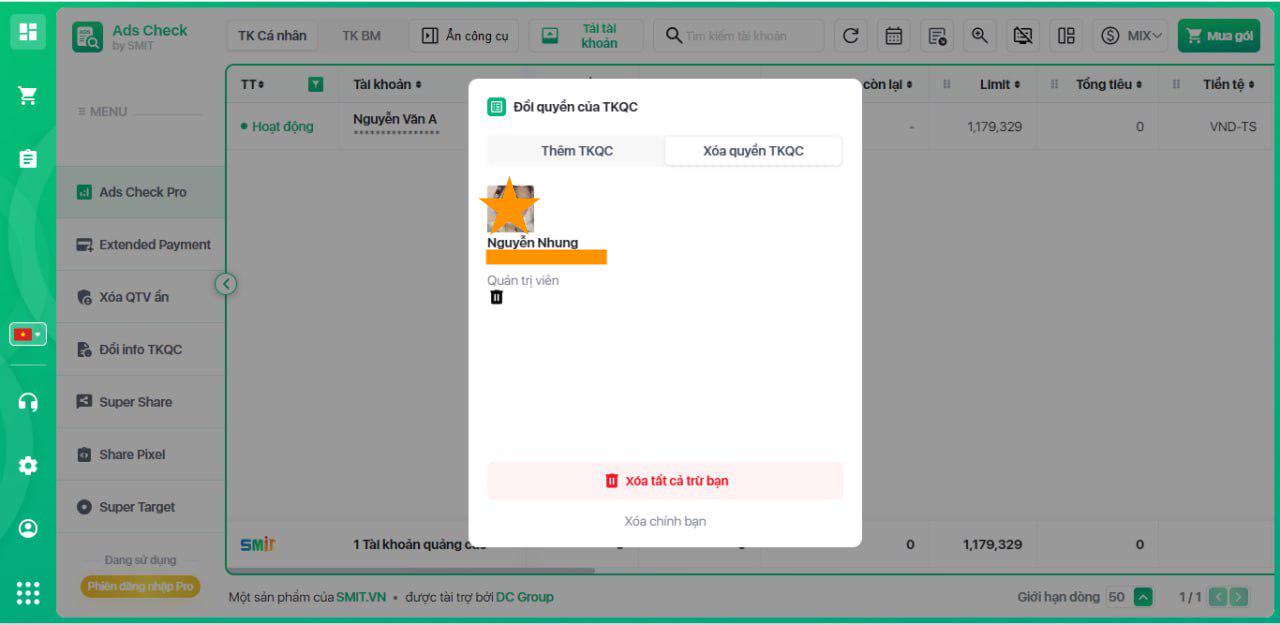Expand the MIX currency dropdown
Screen dimensions: 1280x625
[x=1132, y=36]
